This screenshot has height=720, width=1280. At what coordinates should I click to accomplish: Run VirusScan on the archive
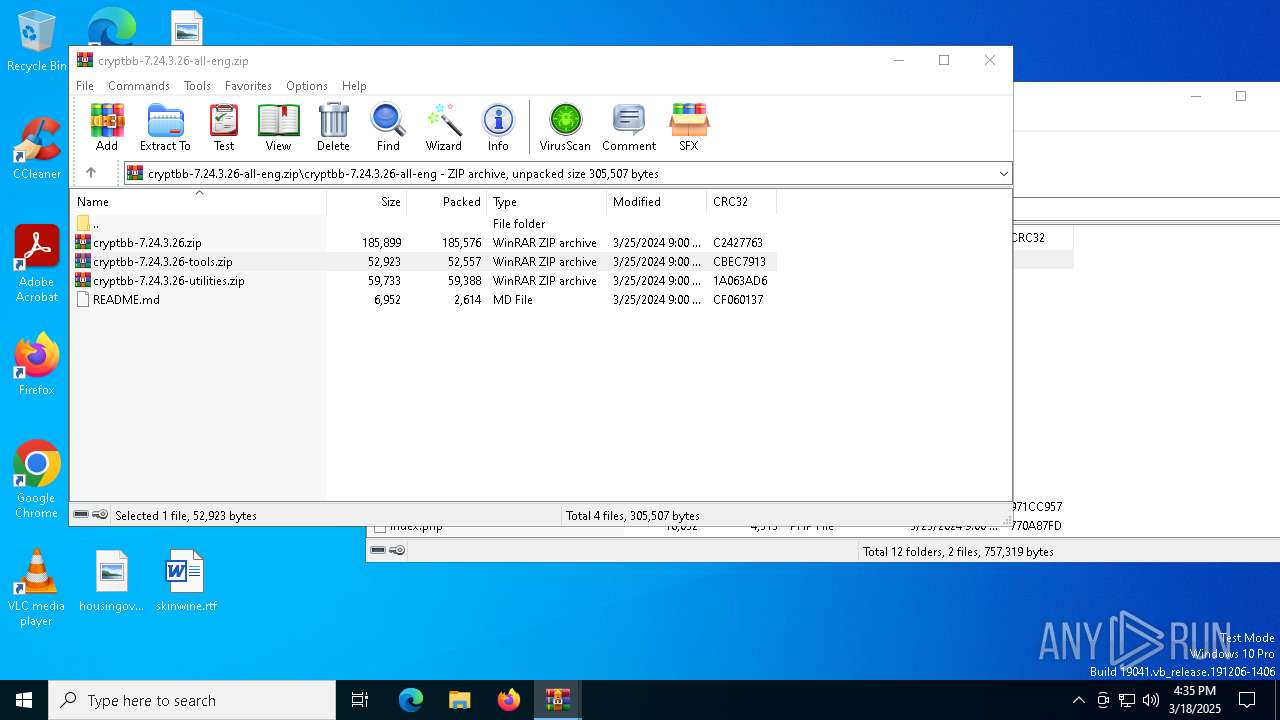565,127
